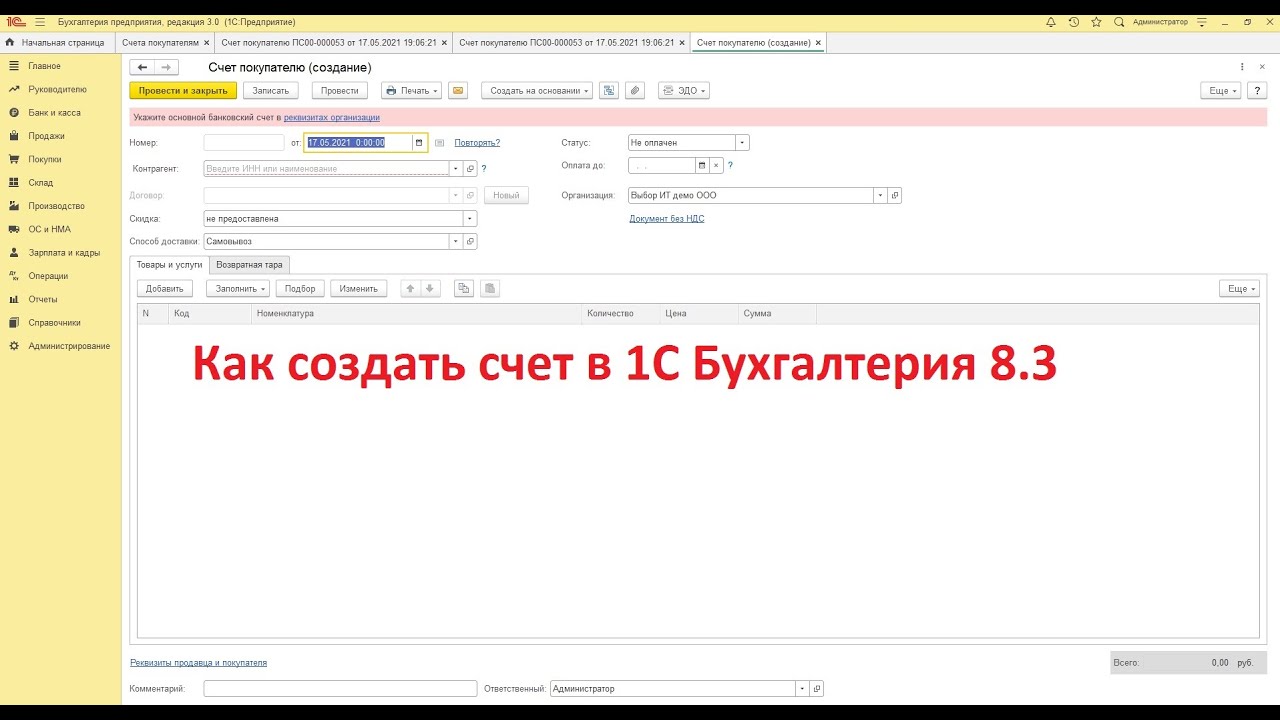Open Организация item form icon

coord(895,196)
